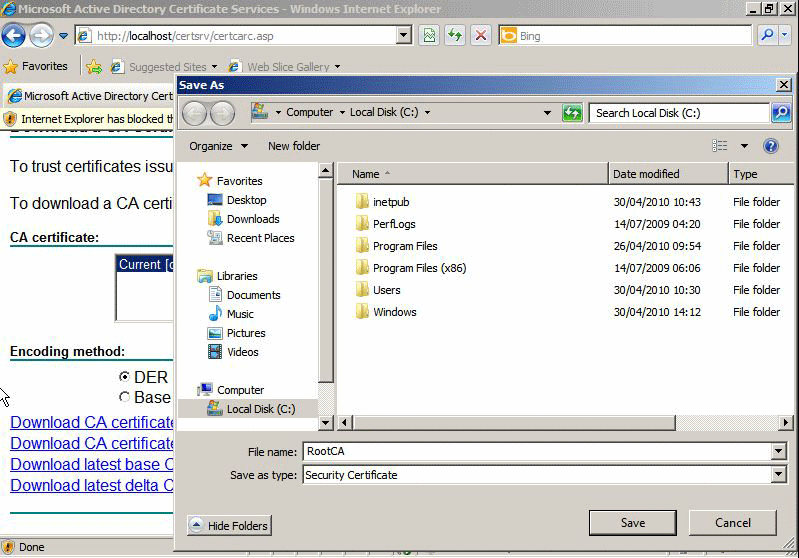Click the change view icon in Save As
Image resolution: width=799 pixels, height=558 pixels.
720,146
